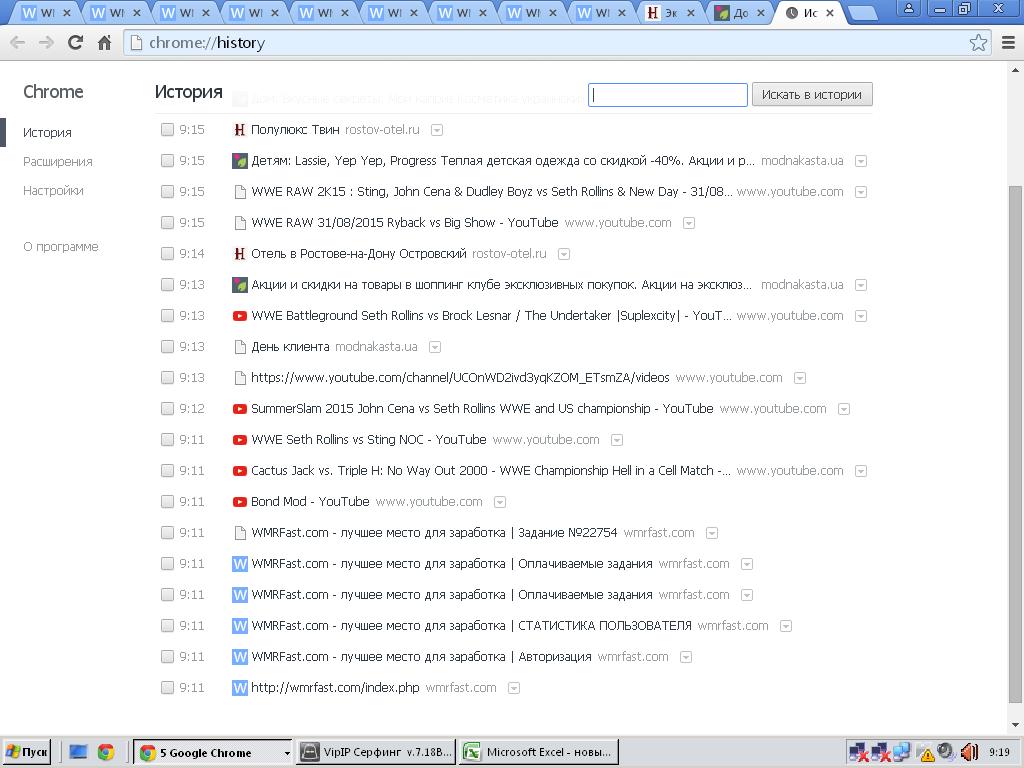
Task: Check the Bond Mod entry box
Action: [x=167, y=502]
